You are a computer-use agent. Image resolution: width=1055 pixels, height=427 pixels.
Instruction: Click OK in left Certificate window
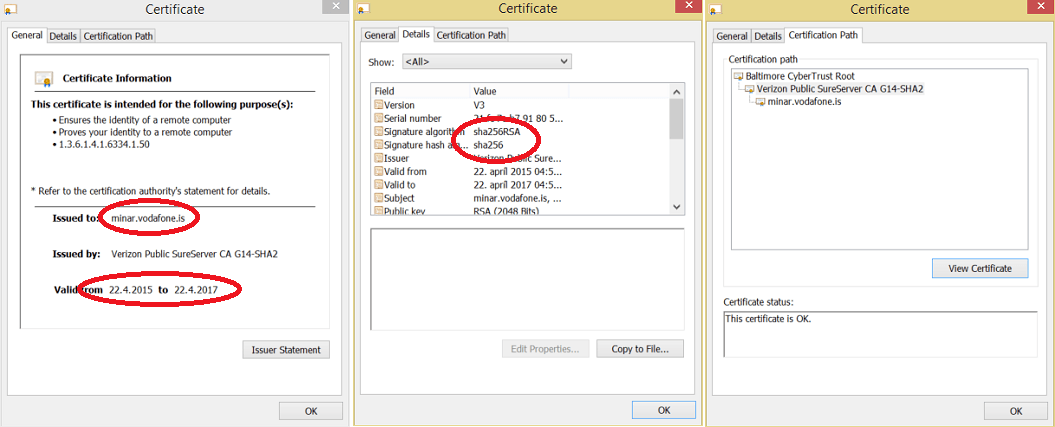point(311,411)
